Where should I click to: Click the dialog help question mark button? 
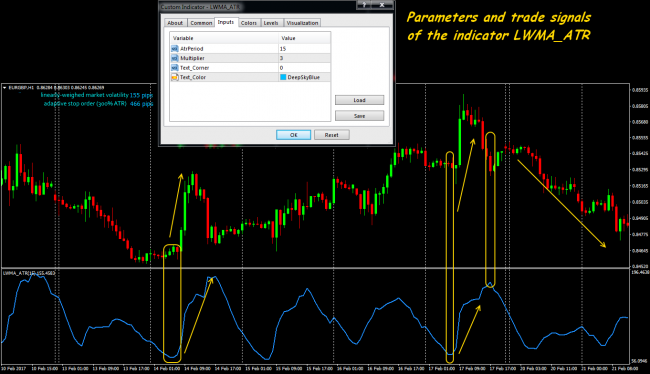click(364, 5)
